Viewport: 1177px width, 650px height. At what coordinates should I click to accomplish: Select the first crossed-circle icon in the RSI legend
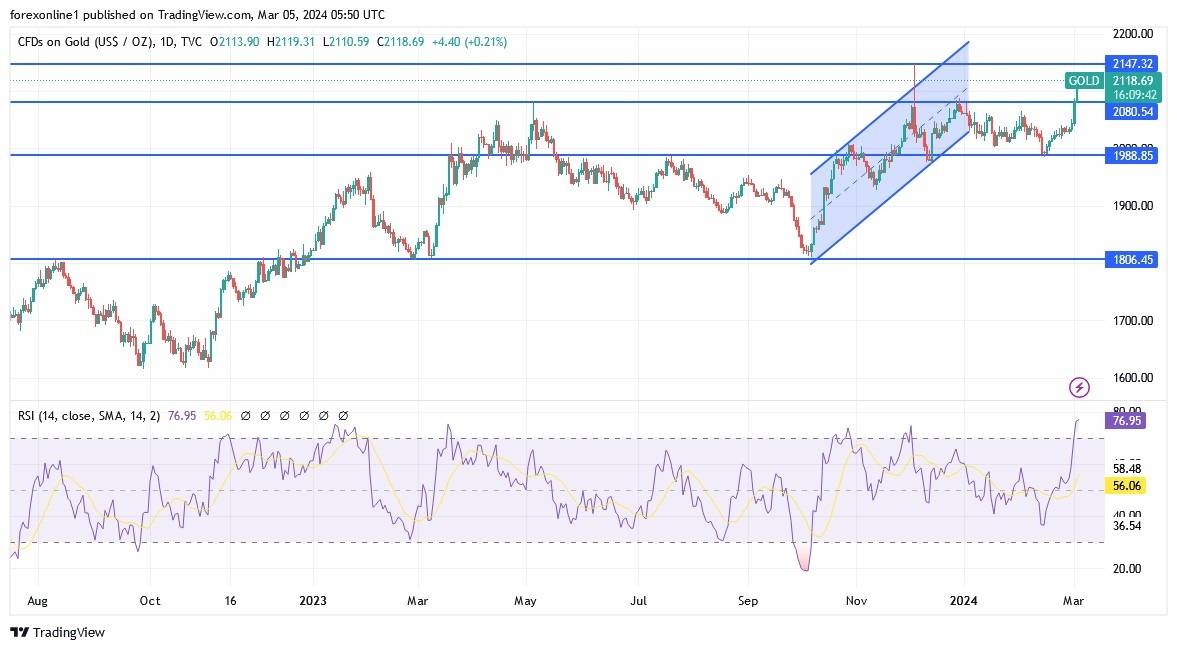[246, 415]
